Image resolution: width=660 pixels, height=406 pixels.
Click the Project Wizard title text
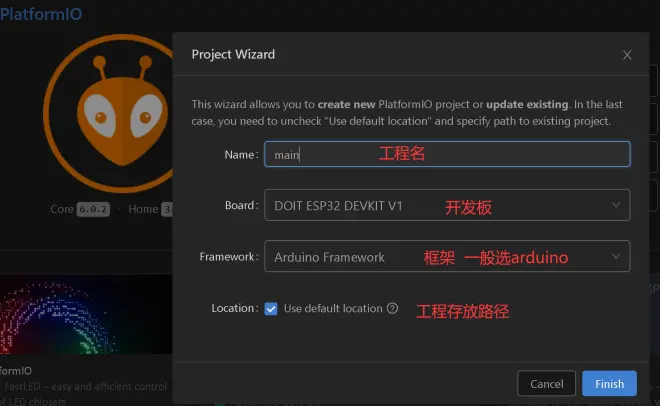pyautogui.click(x=233, y=54)
